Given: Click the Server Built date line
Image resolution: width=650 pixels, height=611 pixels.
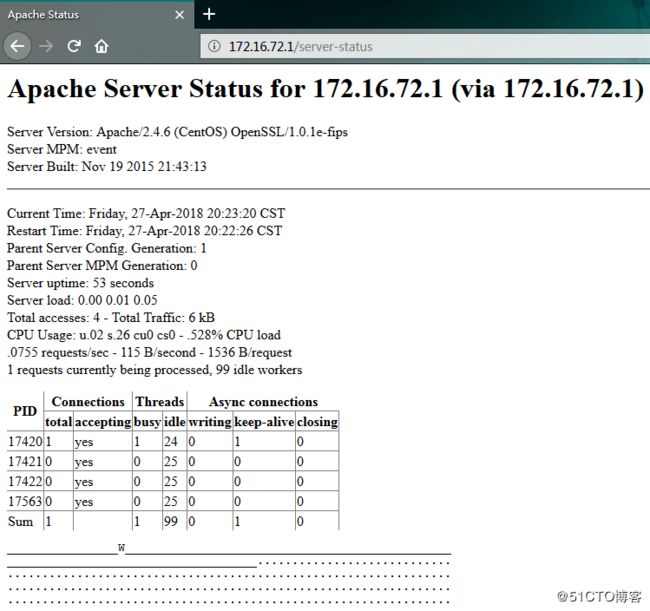Looking at the screenshot, I should coord(107,166).
